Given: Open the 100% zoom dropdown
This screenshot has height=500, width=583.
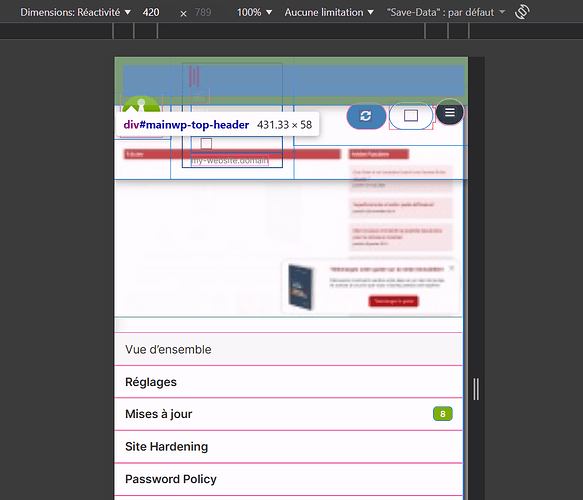Looking at the screenshot, I should click(x=254, y=12).
